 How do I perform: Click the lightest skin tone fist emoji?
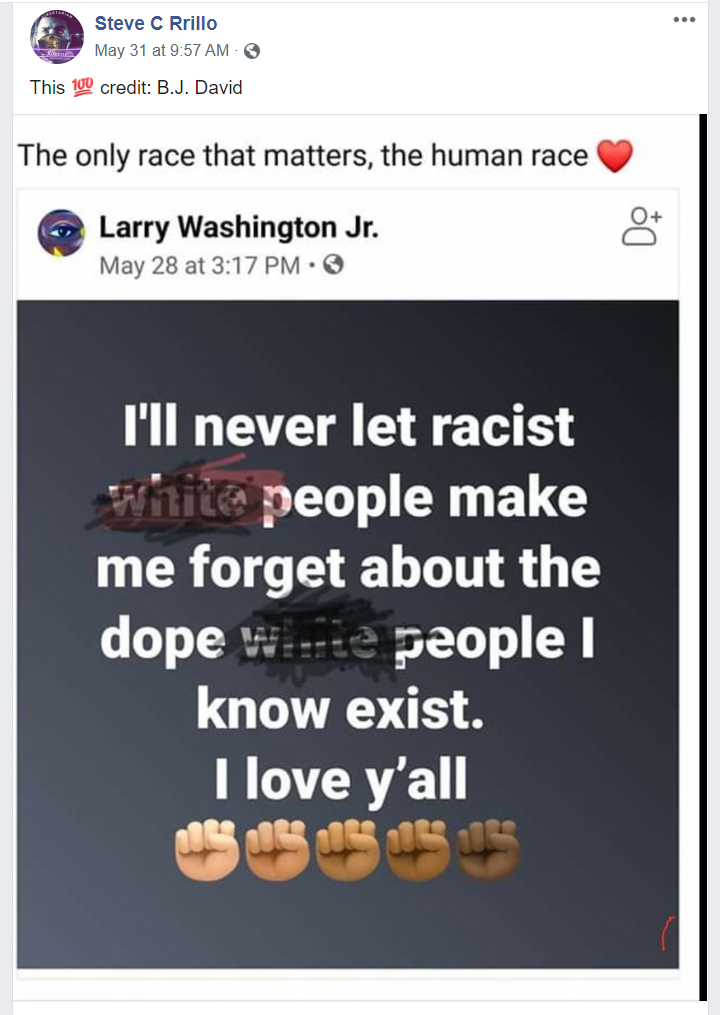pos(207,850)
